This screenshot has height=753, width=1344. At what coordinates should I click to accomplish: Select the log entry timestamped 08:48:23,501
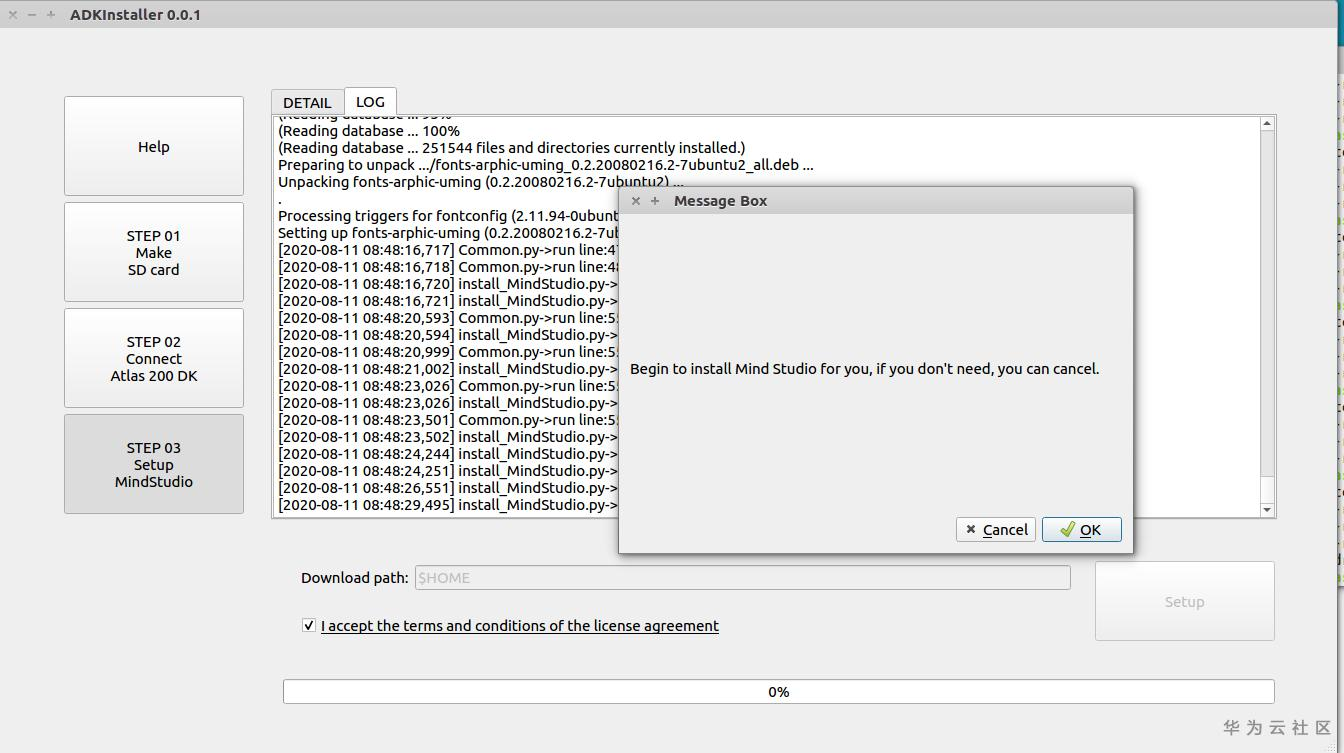point(448,420)
